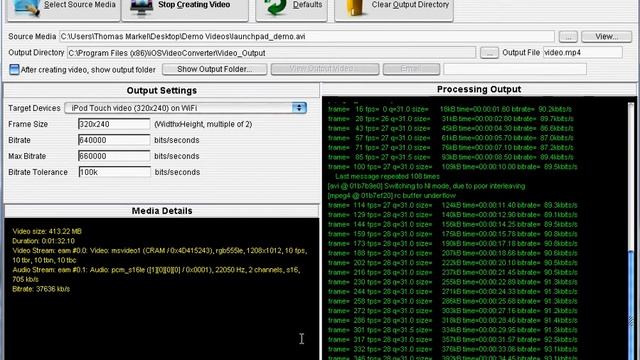This screenshot has width=640, height=360.
Task: Click '(WidthxHeight, multiple of 2)' hint text
Action: (x=203, y=124)
